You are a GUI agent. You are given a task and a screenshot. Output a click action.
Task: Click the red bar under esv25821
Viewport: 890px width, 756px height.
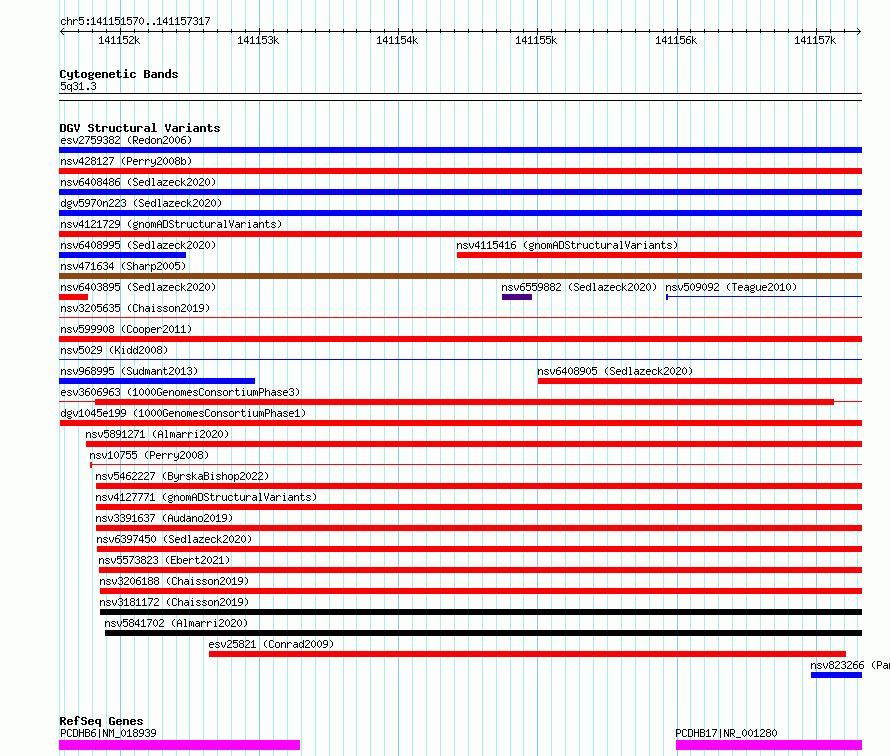(x=527, y=654)
